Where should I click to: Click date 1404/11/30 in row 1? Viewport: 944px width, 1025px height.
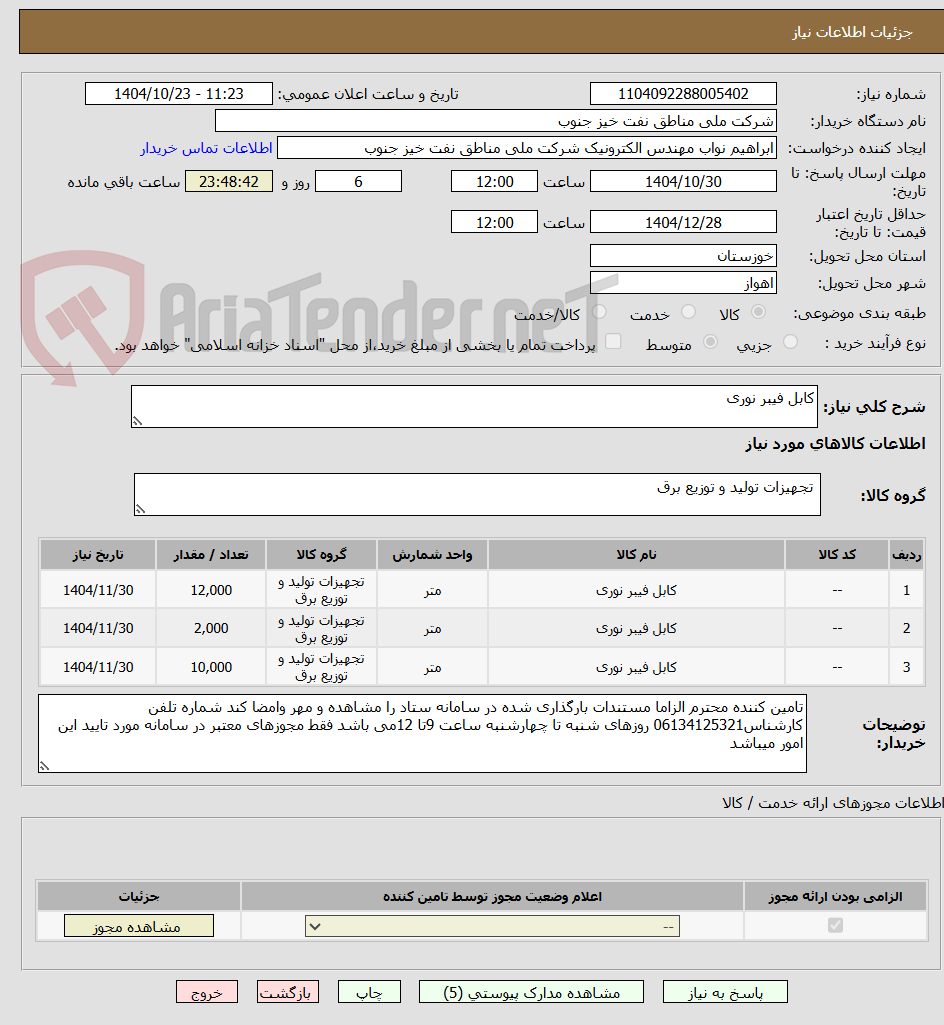[x=98, y=590]
